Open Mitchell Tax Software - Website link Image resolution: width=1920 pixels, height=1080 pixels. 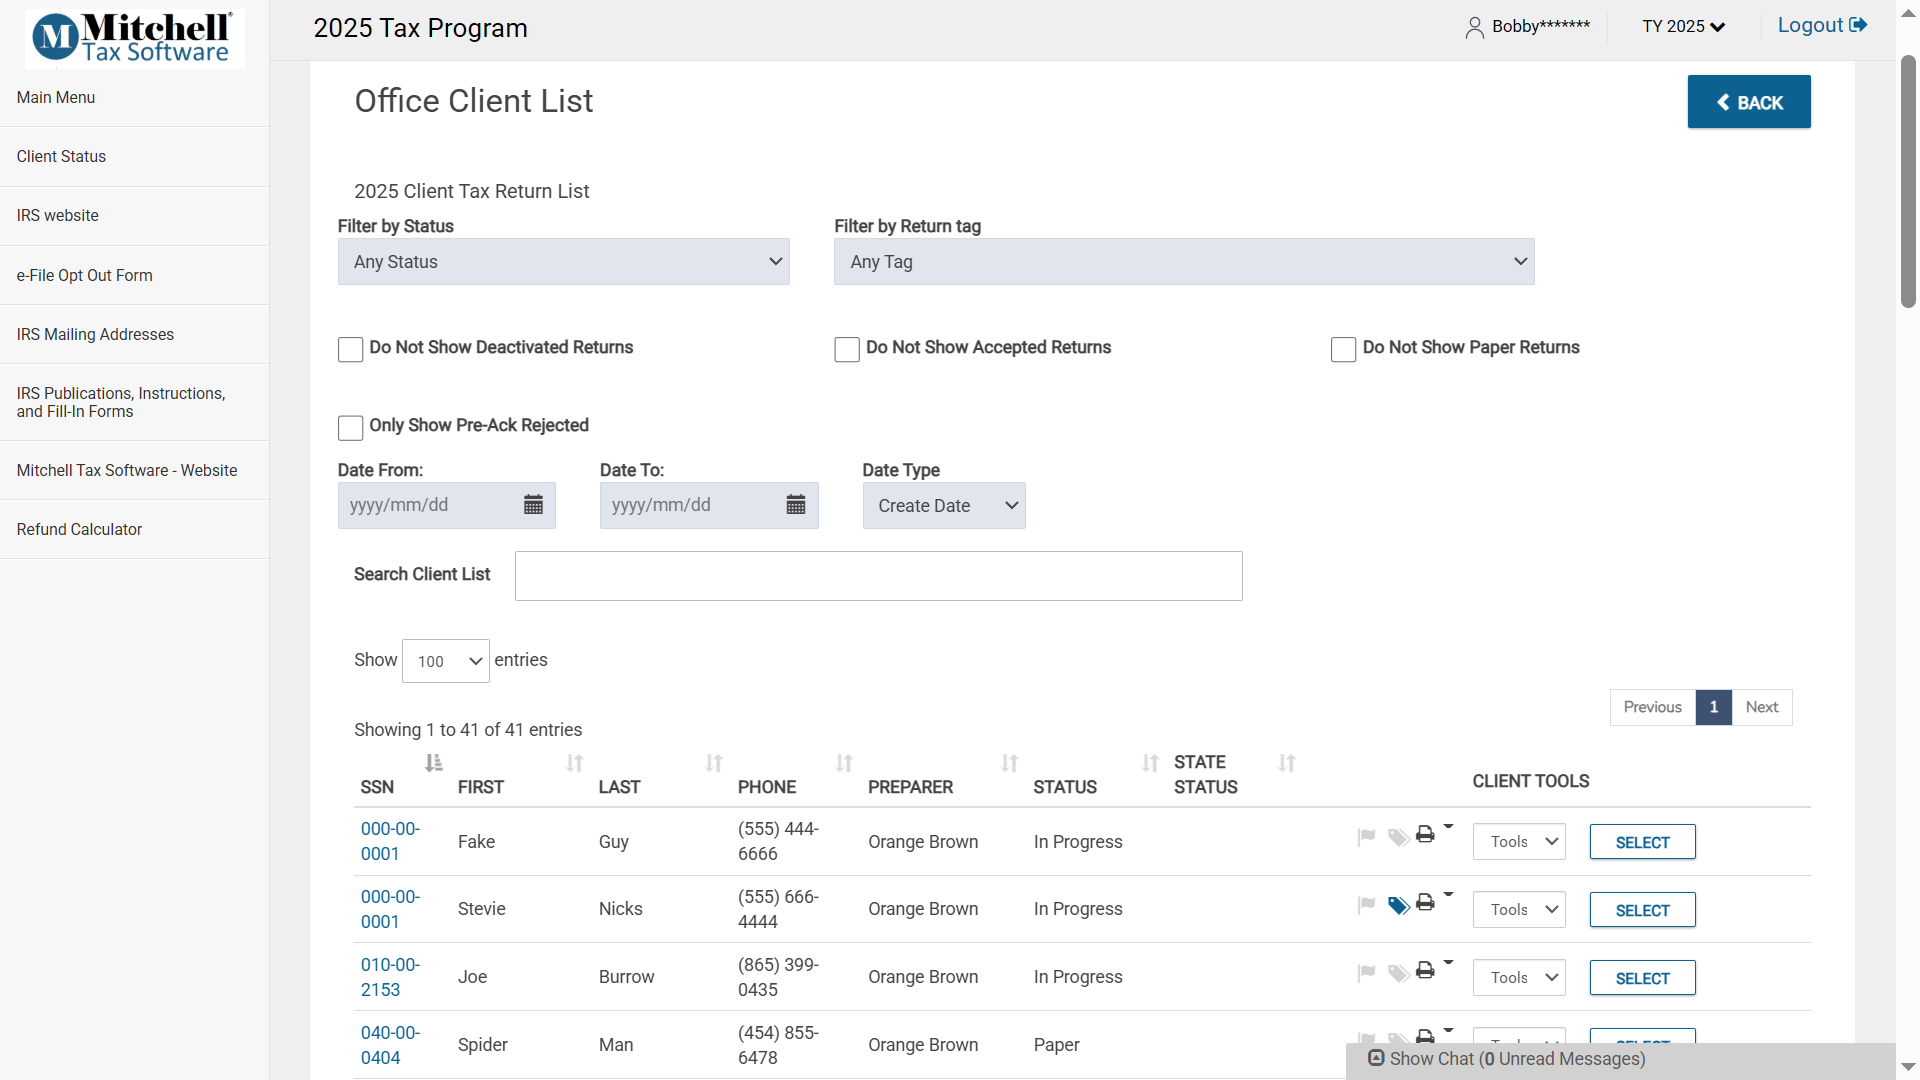click(134, 470)
